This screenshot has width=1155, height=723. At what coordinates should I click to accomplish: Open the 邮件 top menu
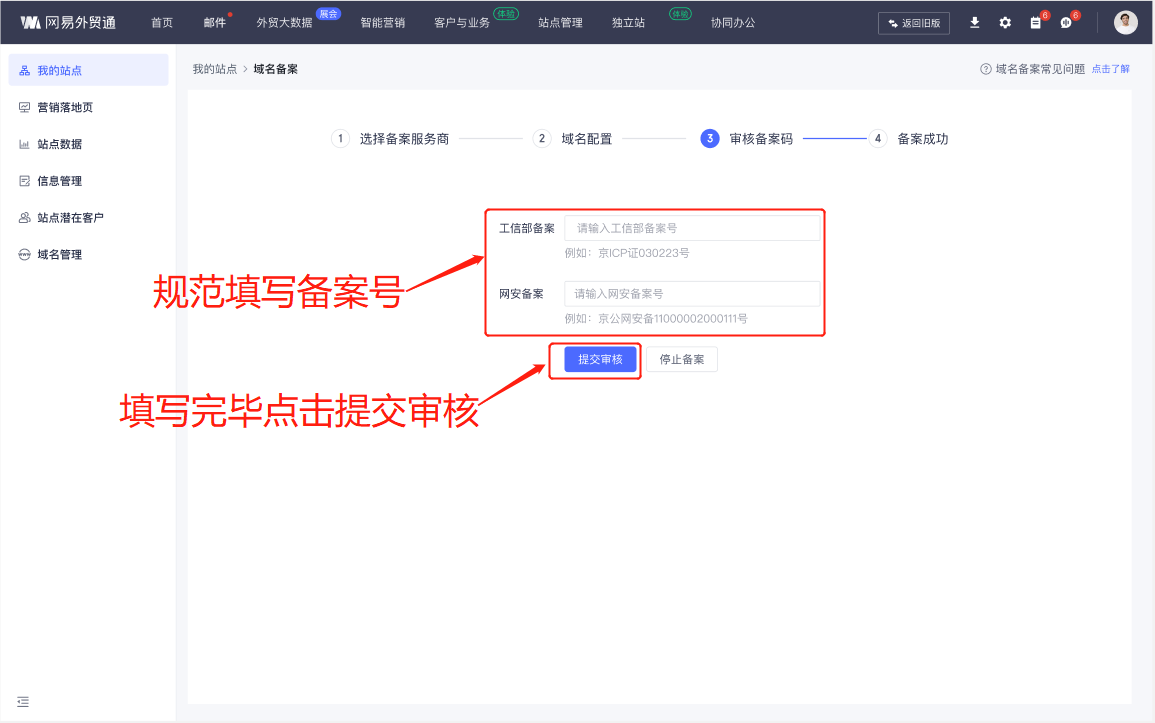coord(214,22)
